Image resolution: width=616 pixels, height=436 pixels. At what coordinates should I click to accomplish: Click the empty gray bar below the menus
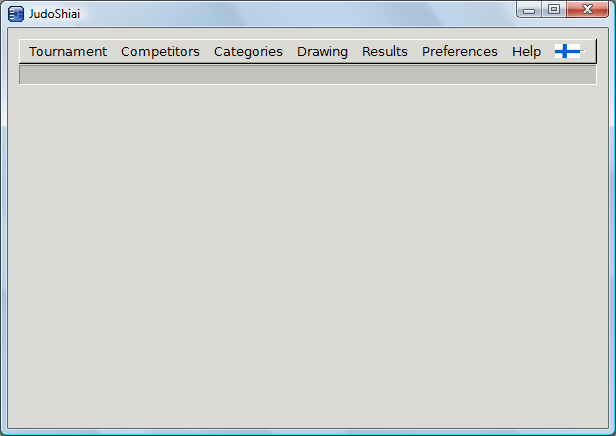tap(307, 75)
